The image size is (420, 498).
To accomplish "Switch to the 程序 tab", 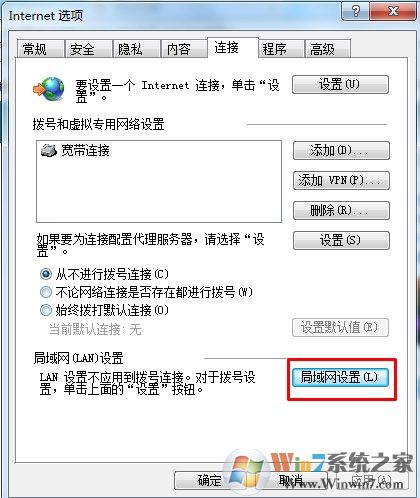I will tap(281, 49).
